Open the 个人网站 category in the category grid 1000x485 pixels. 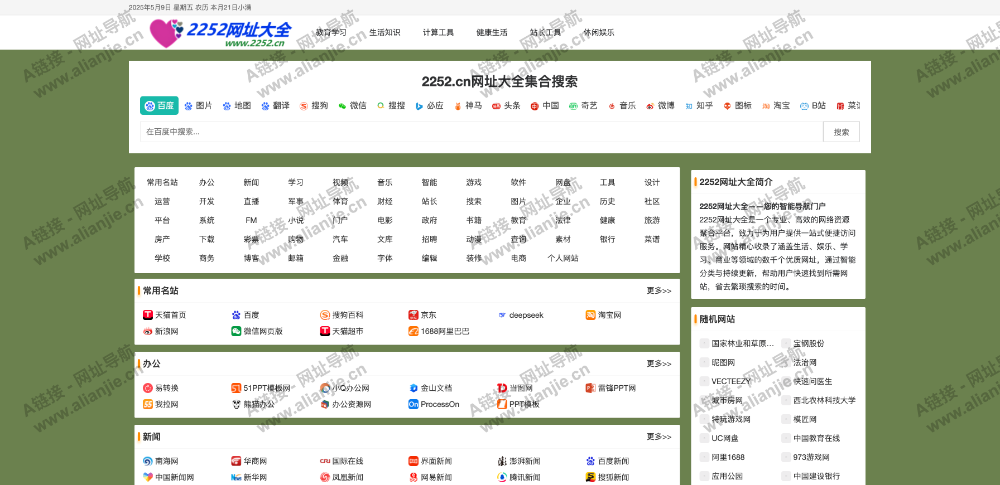click(x=563, y=258)
